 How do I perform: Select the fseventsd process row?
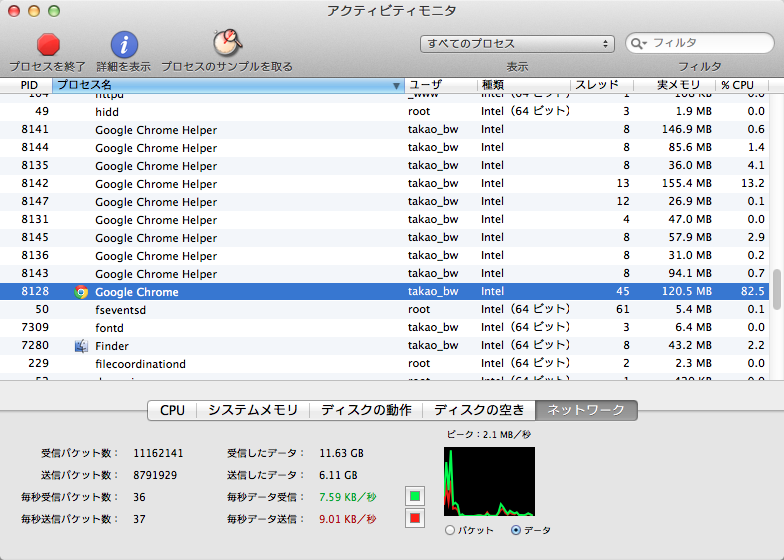pyautogui.click(x=384, y=310)
